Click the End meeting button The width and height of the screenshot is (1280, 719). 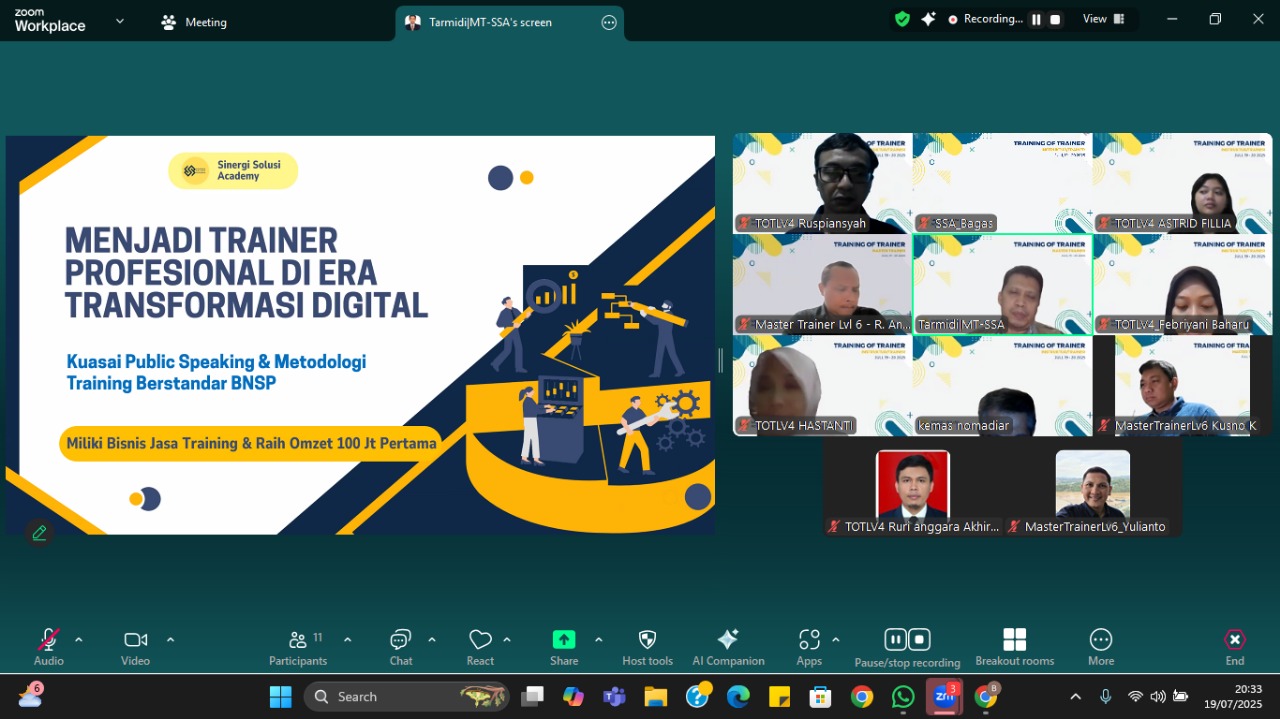[1235, 640]
